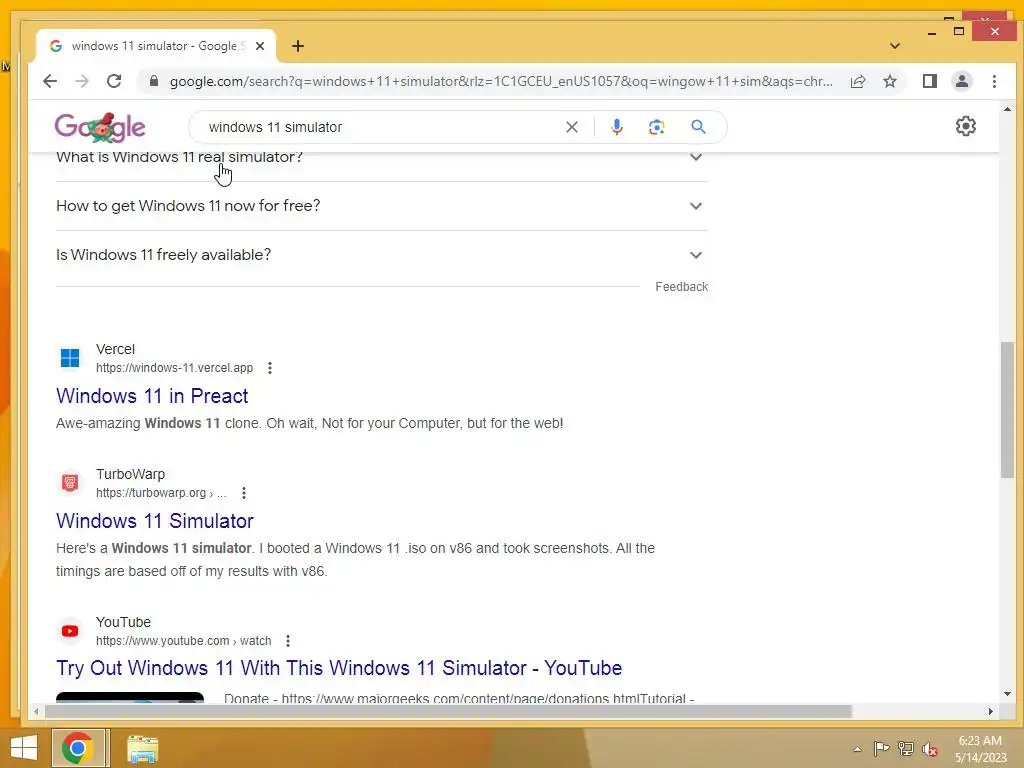The height and width of the screenshot is (768, 1024).
Task: Expand Is Windows 11 freely available
Action: [381, 255]
